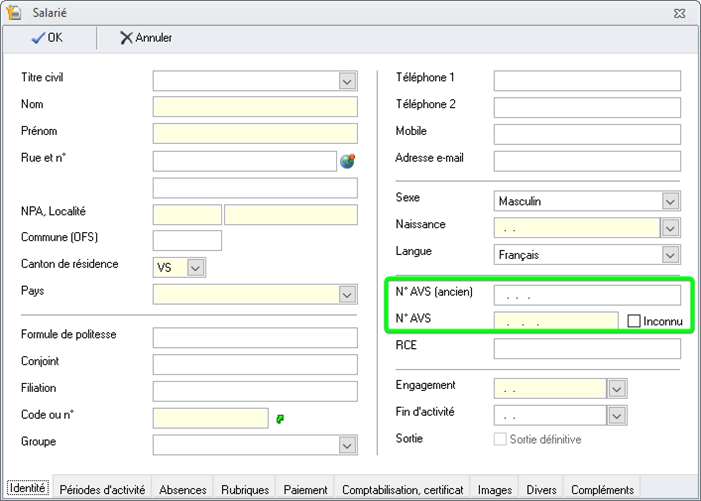Switch to the Périodes d'activité tab

tap(103, 490)
